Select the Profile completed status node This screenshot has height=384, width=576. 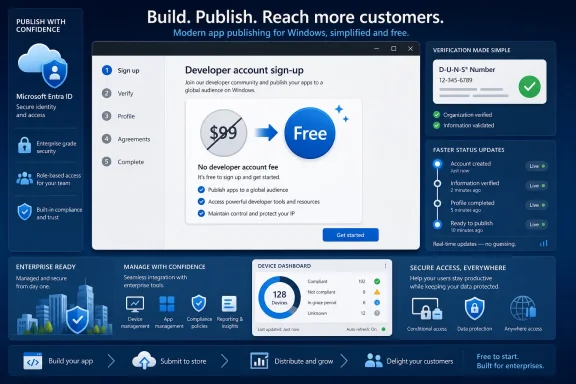(437, 203)
